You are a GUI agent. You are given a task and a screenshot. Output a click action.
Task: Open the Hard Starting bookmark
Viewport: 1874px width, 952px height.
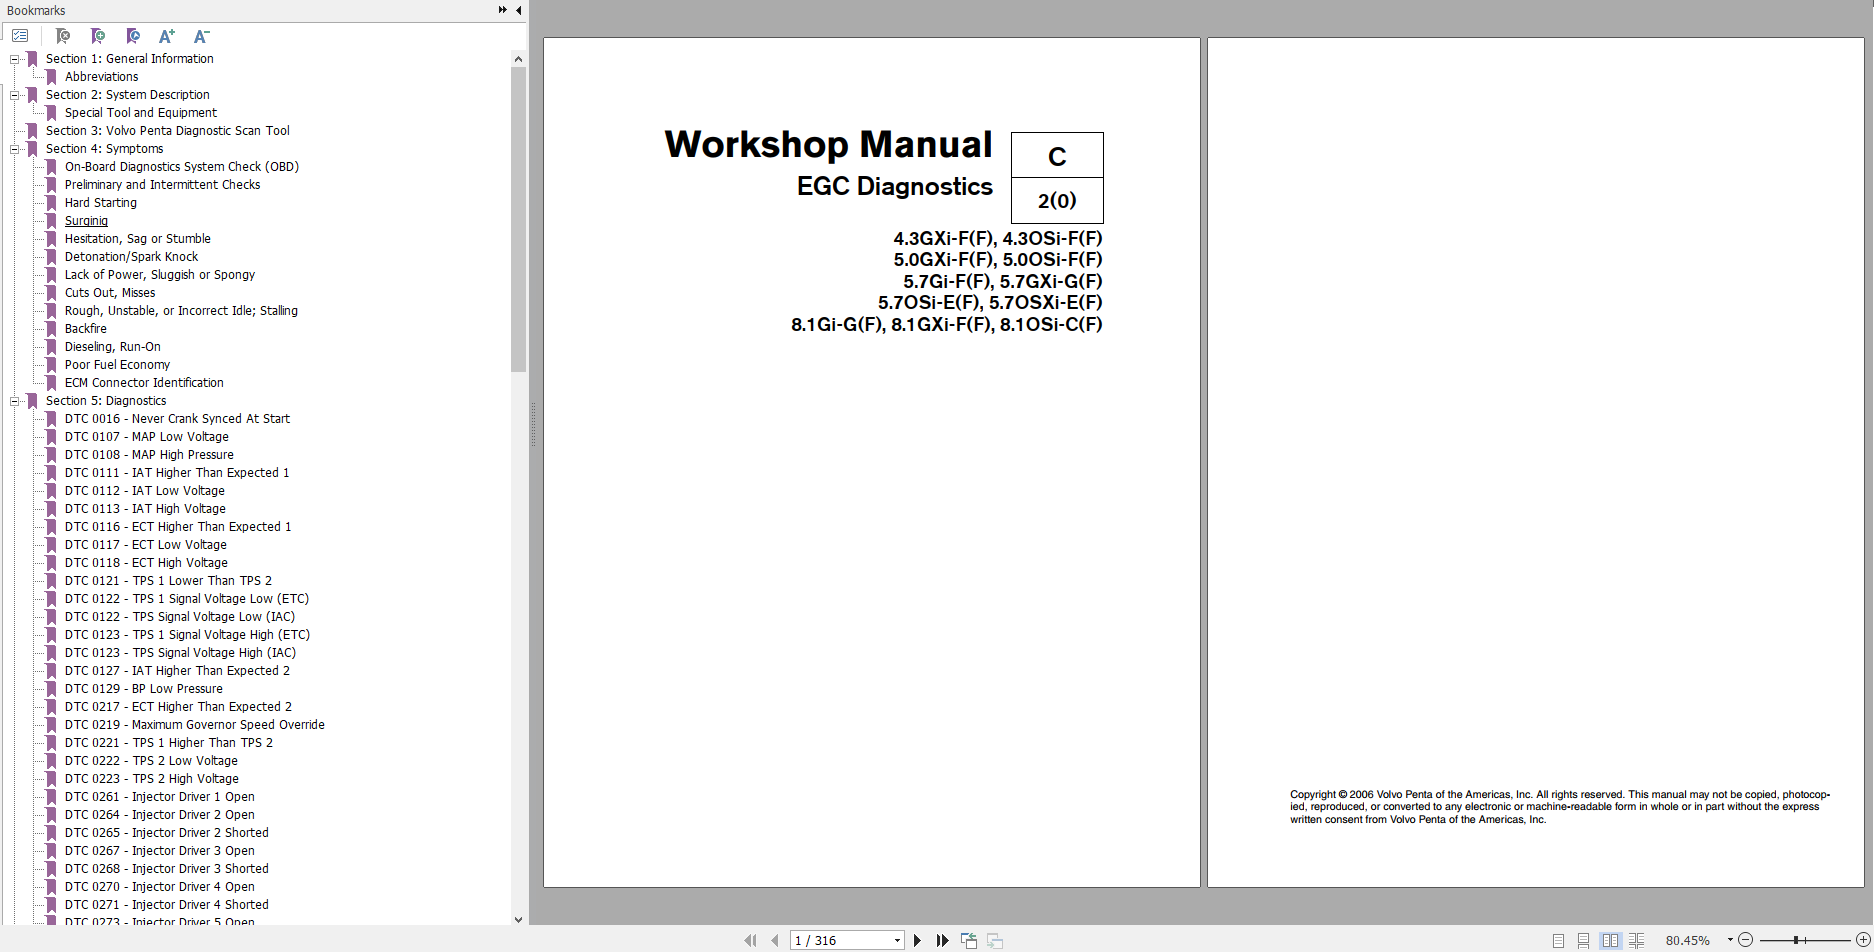coord(100,203)
